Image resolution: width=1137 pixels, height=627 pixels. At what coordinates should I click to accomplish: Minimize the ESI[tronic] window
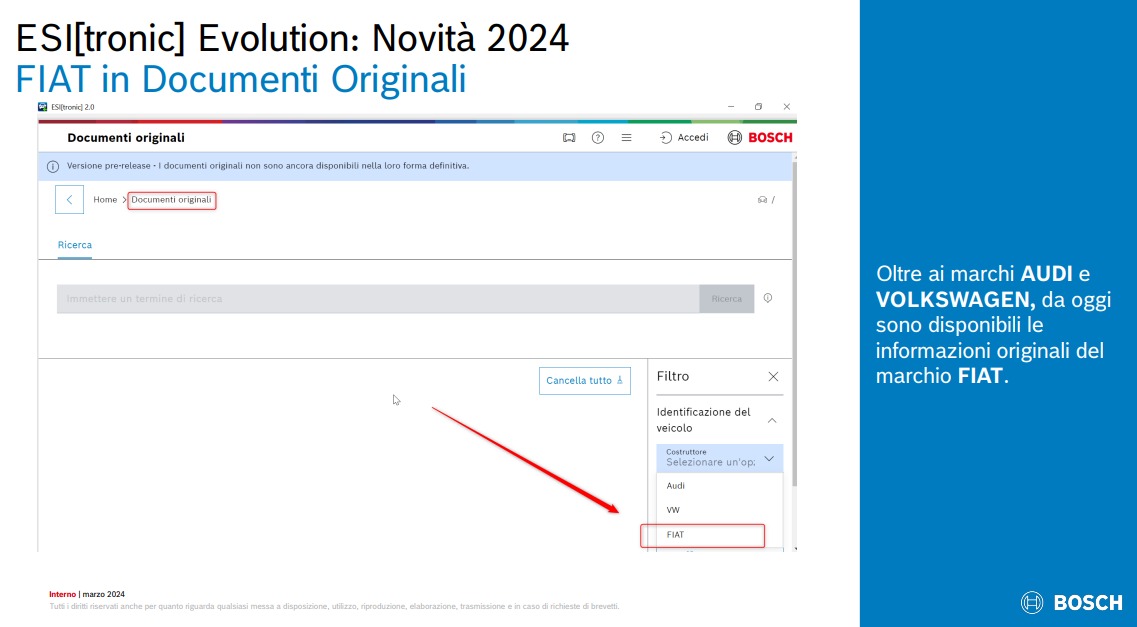(x=731, y=107)
